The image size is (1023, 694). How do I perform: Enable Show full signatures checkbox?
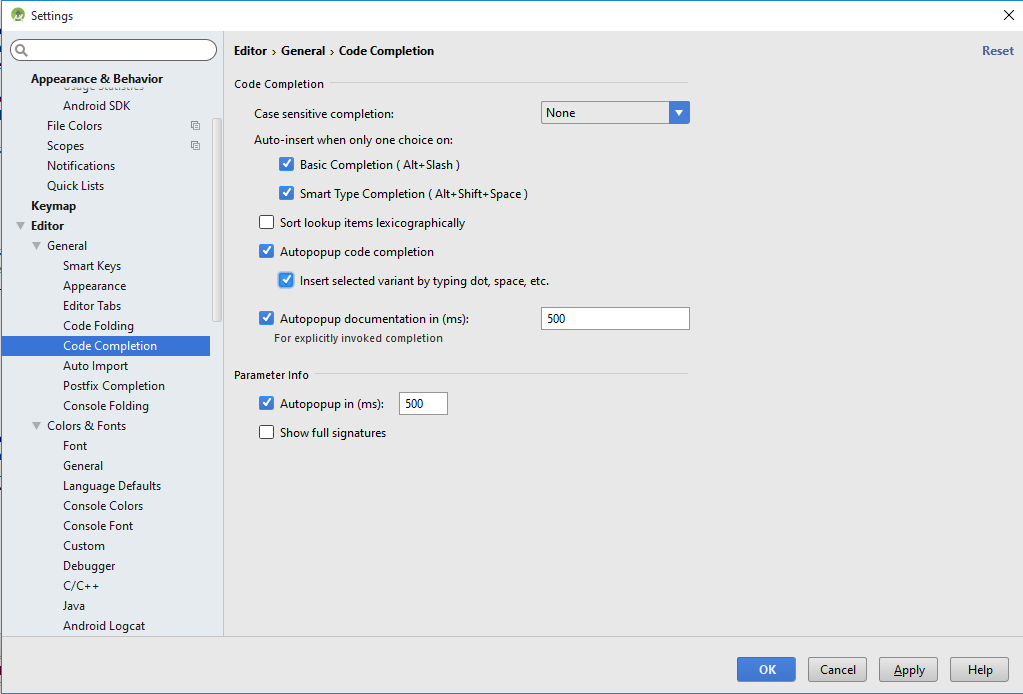click(x=266, y=432)
